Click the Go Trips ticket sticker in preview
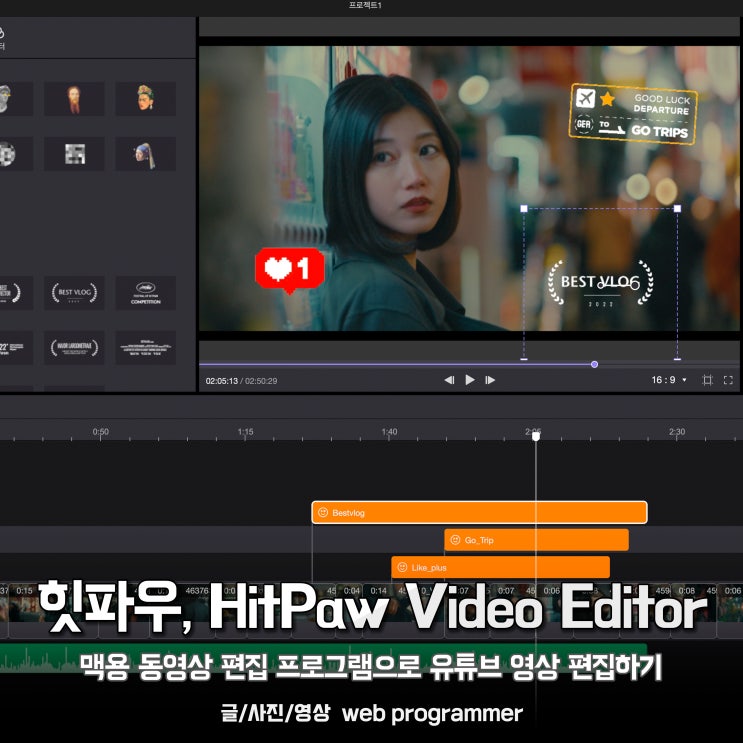This screenshot has width=743, height=743. click(633, 114)
